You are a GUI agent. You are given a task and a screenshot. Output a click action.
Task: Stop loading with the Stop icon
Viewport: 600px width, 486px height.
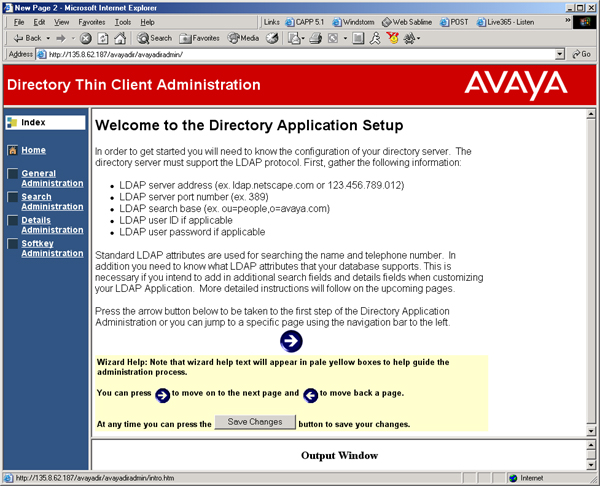click(x=86, y=38)
